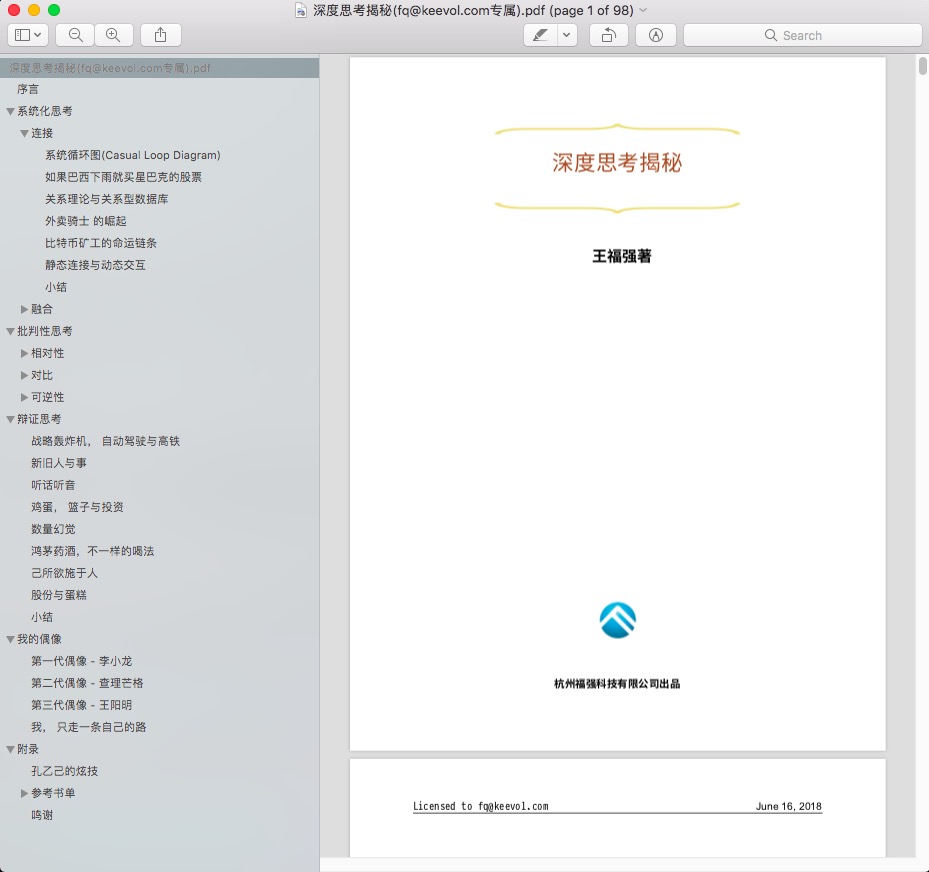Collapse the 我的偶像 section
The width and height of the screenshot is (929, 872).
tap(10, 639)
